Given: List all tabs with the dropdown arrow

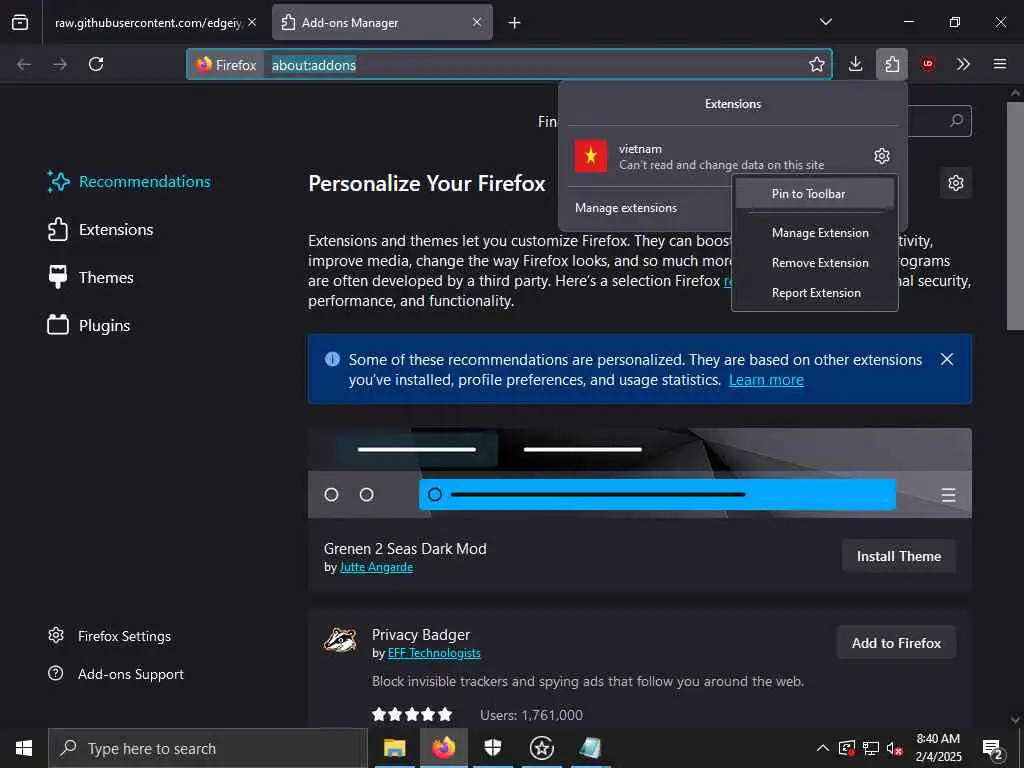Looking at the screenshot, I should click(x=825, y=22).
